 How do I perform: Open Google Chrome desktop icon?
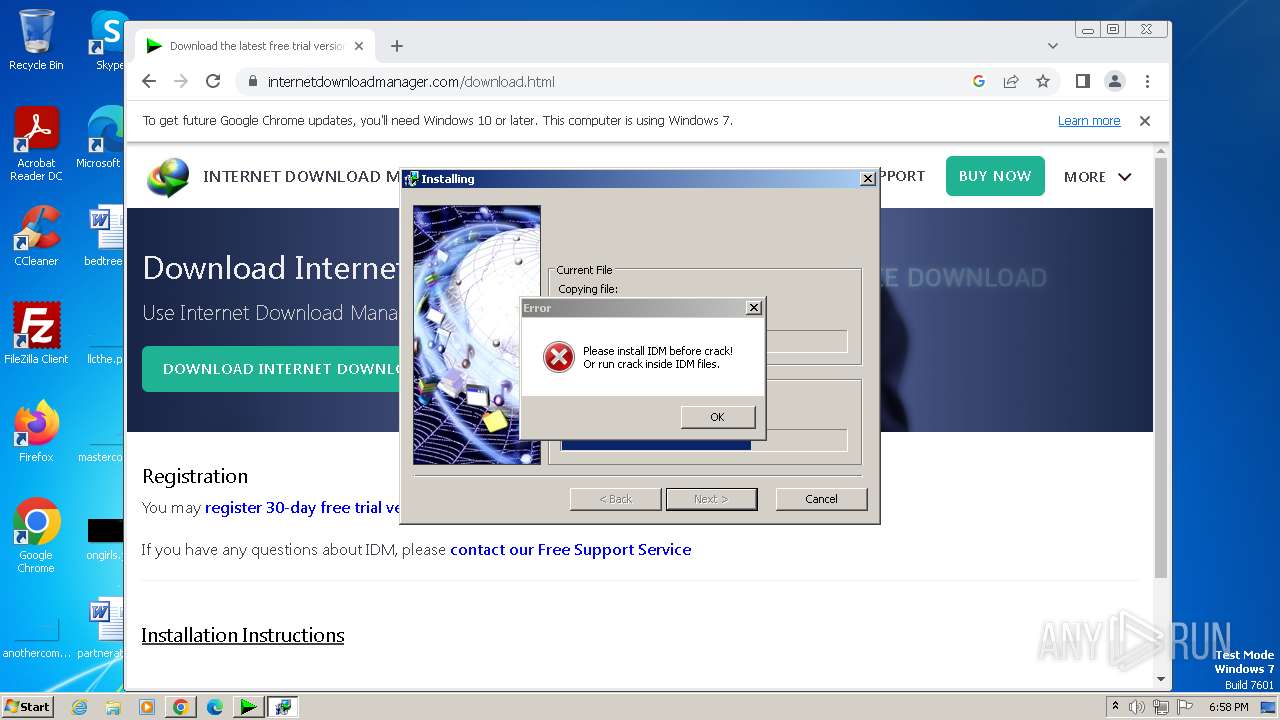point(36,535)
